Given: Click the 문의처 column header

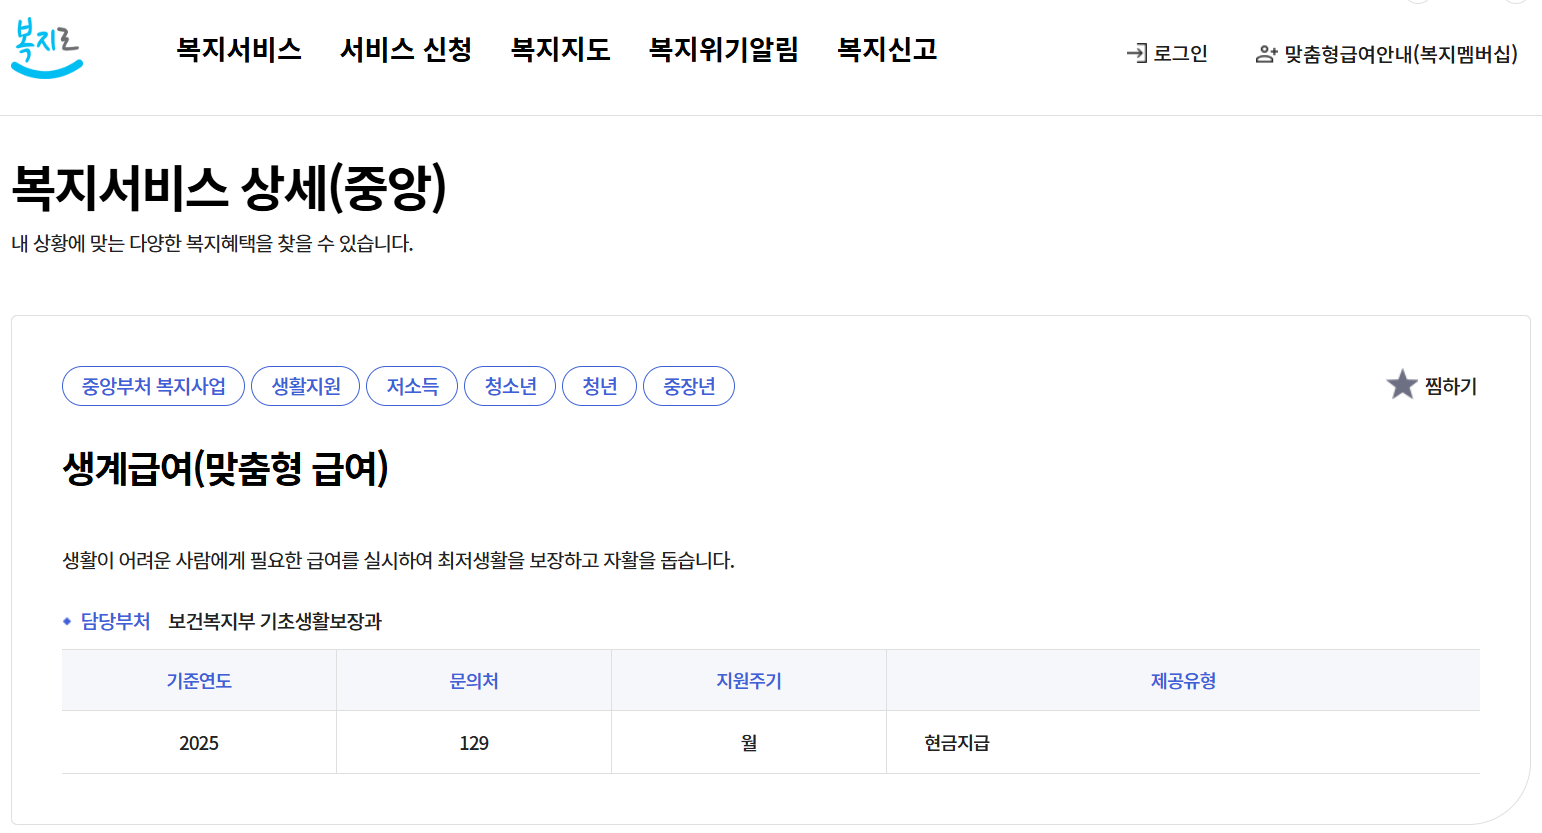Looking at the screenshot, I should (474, 681).
